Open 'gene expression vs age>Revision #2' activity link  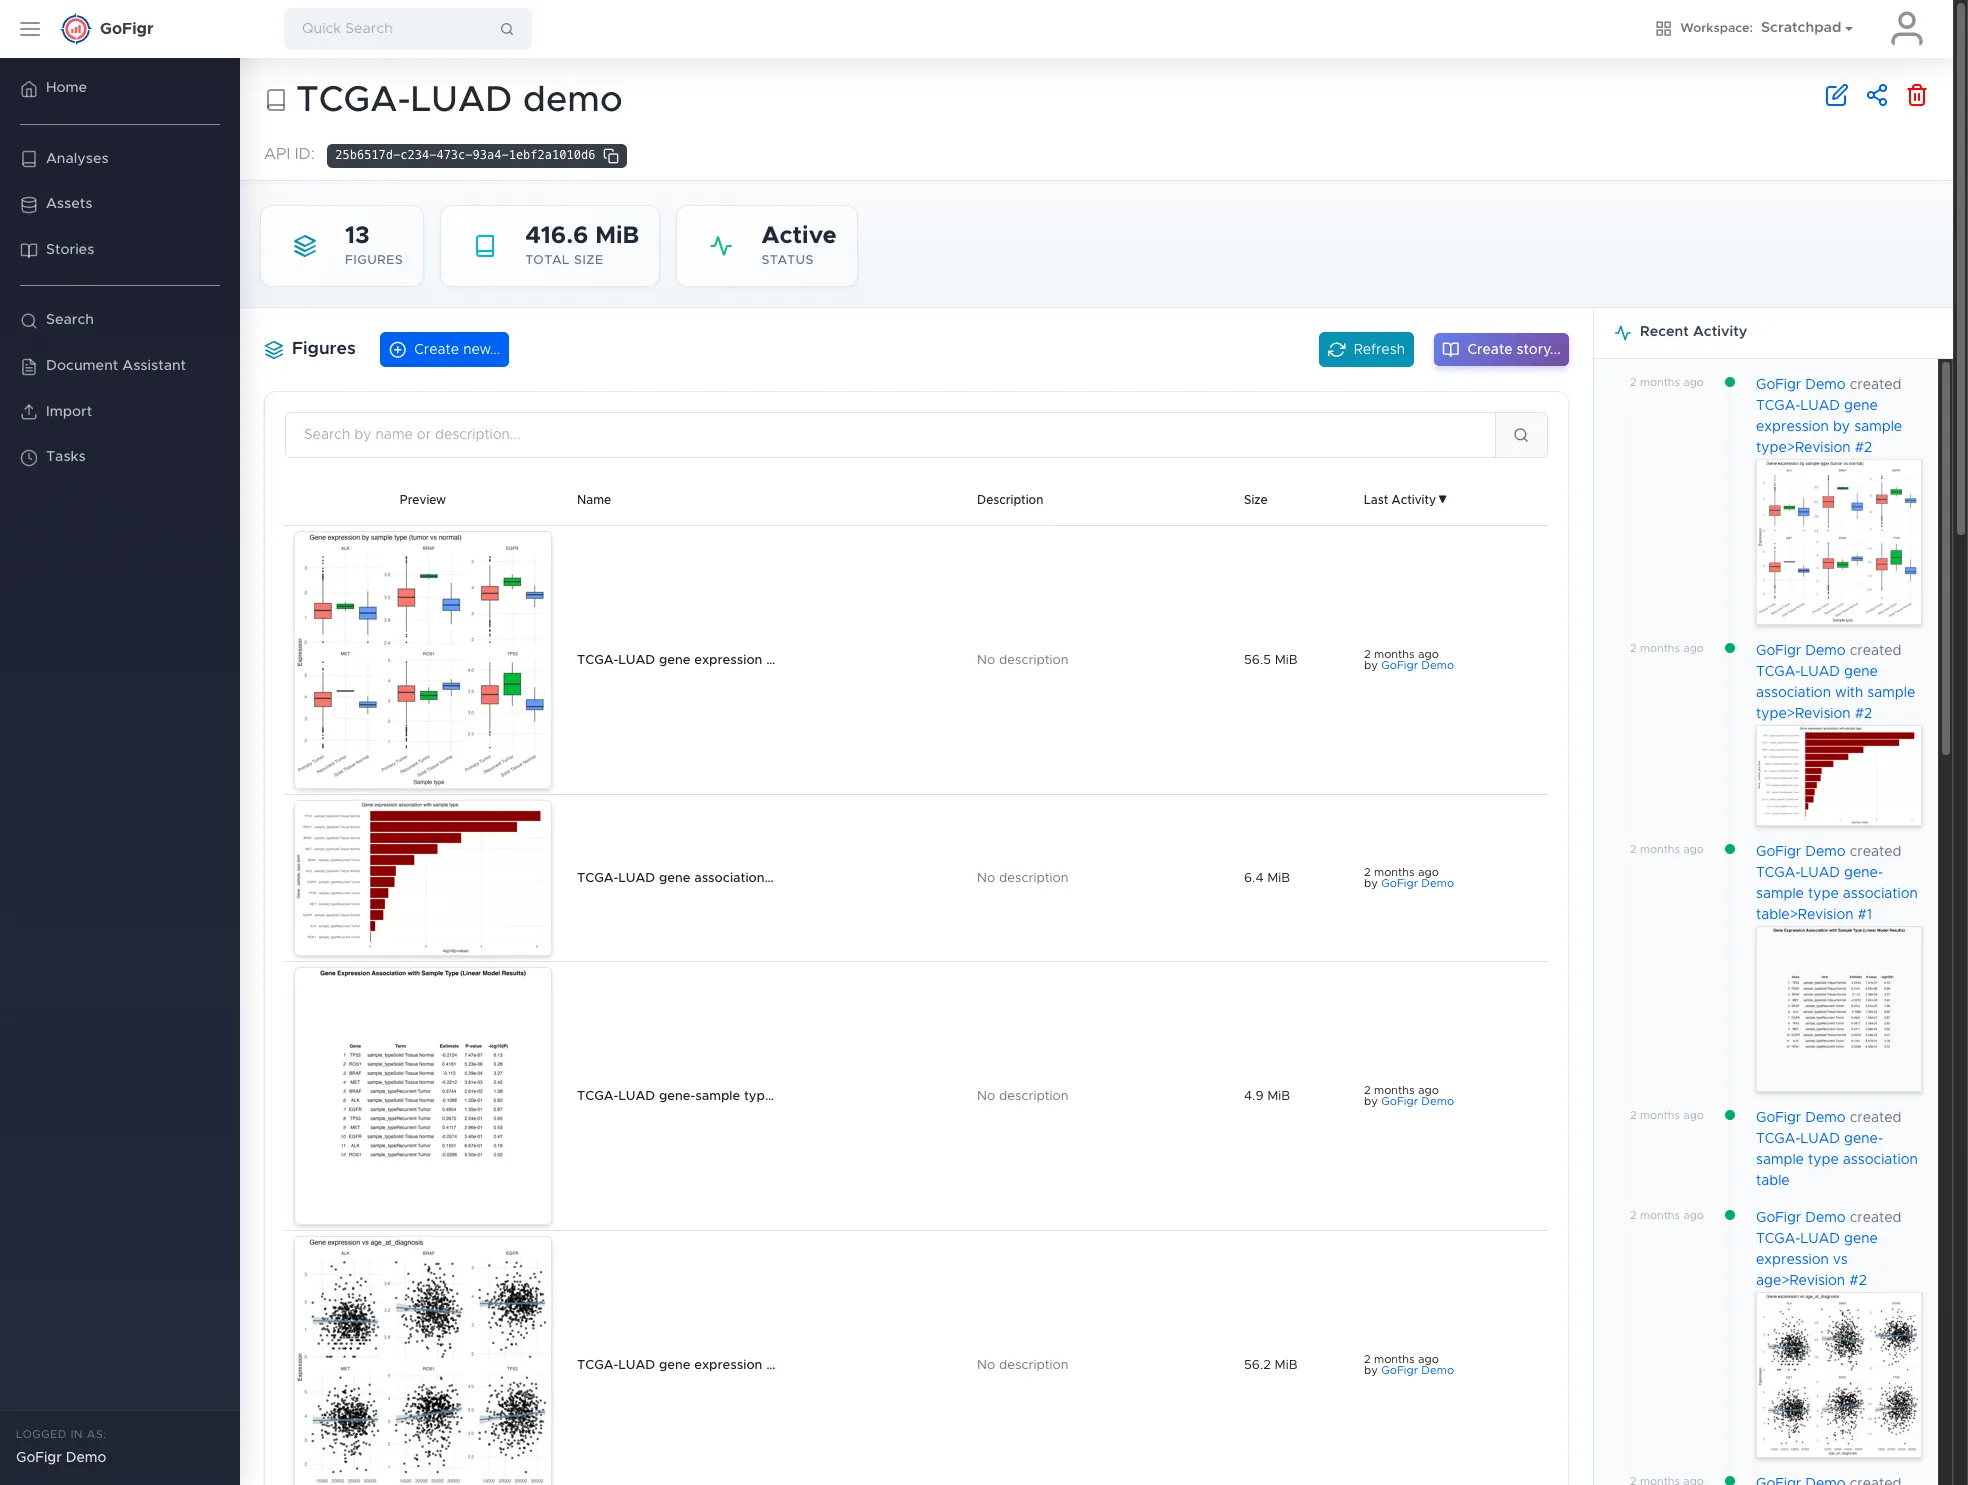[x=1817, y=1260]
